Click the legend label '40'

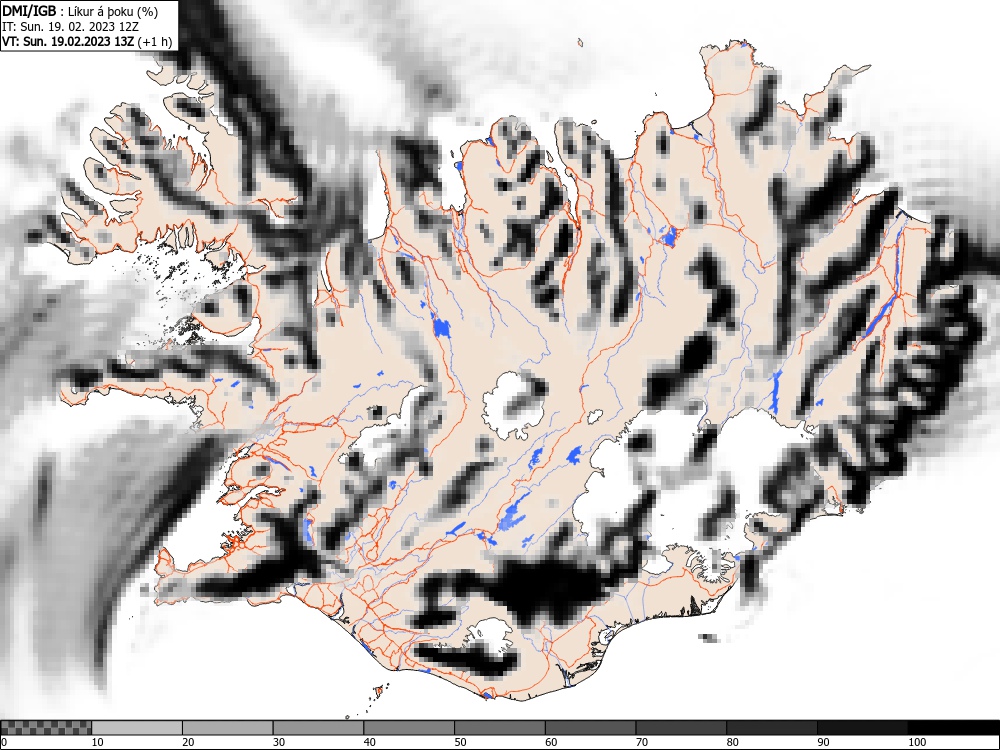(x=370, y=742)
